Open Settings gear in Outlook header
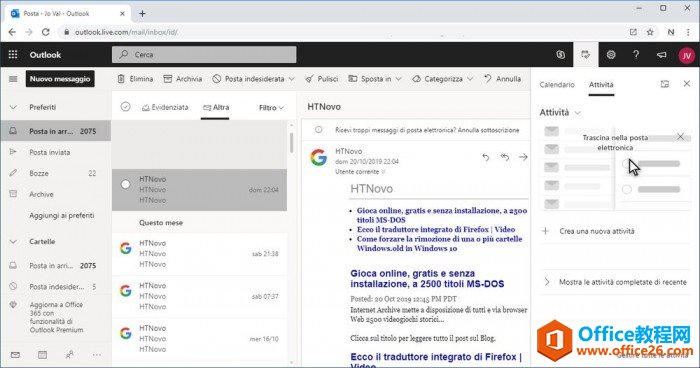Viewport: 700px width, 368px height. click(x=611, y=54)
